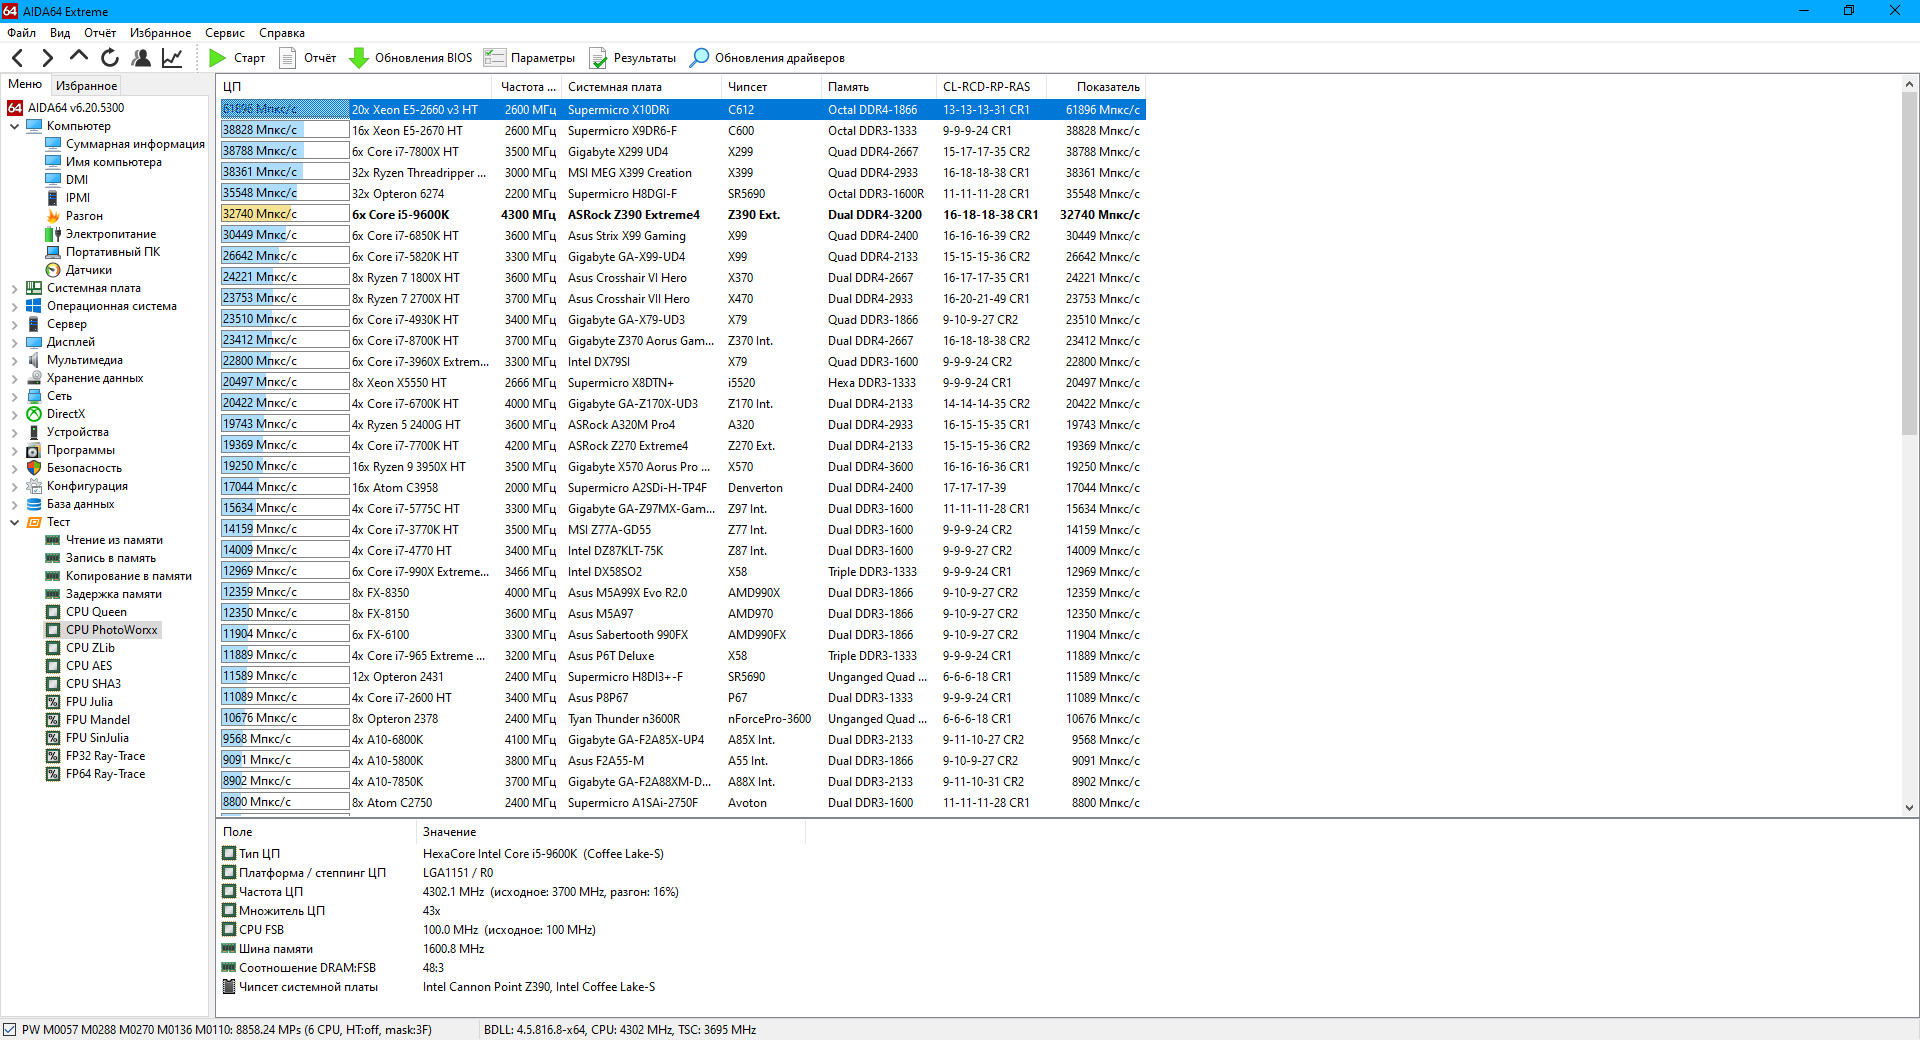Collapse the Компьютер tree node
This screenshot has height=1040, width=1920.
(x=14, y=126)
